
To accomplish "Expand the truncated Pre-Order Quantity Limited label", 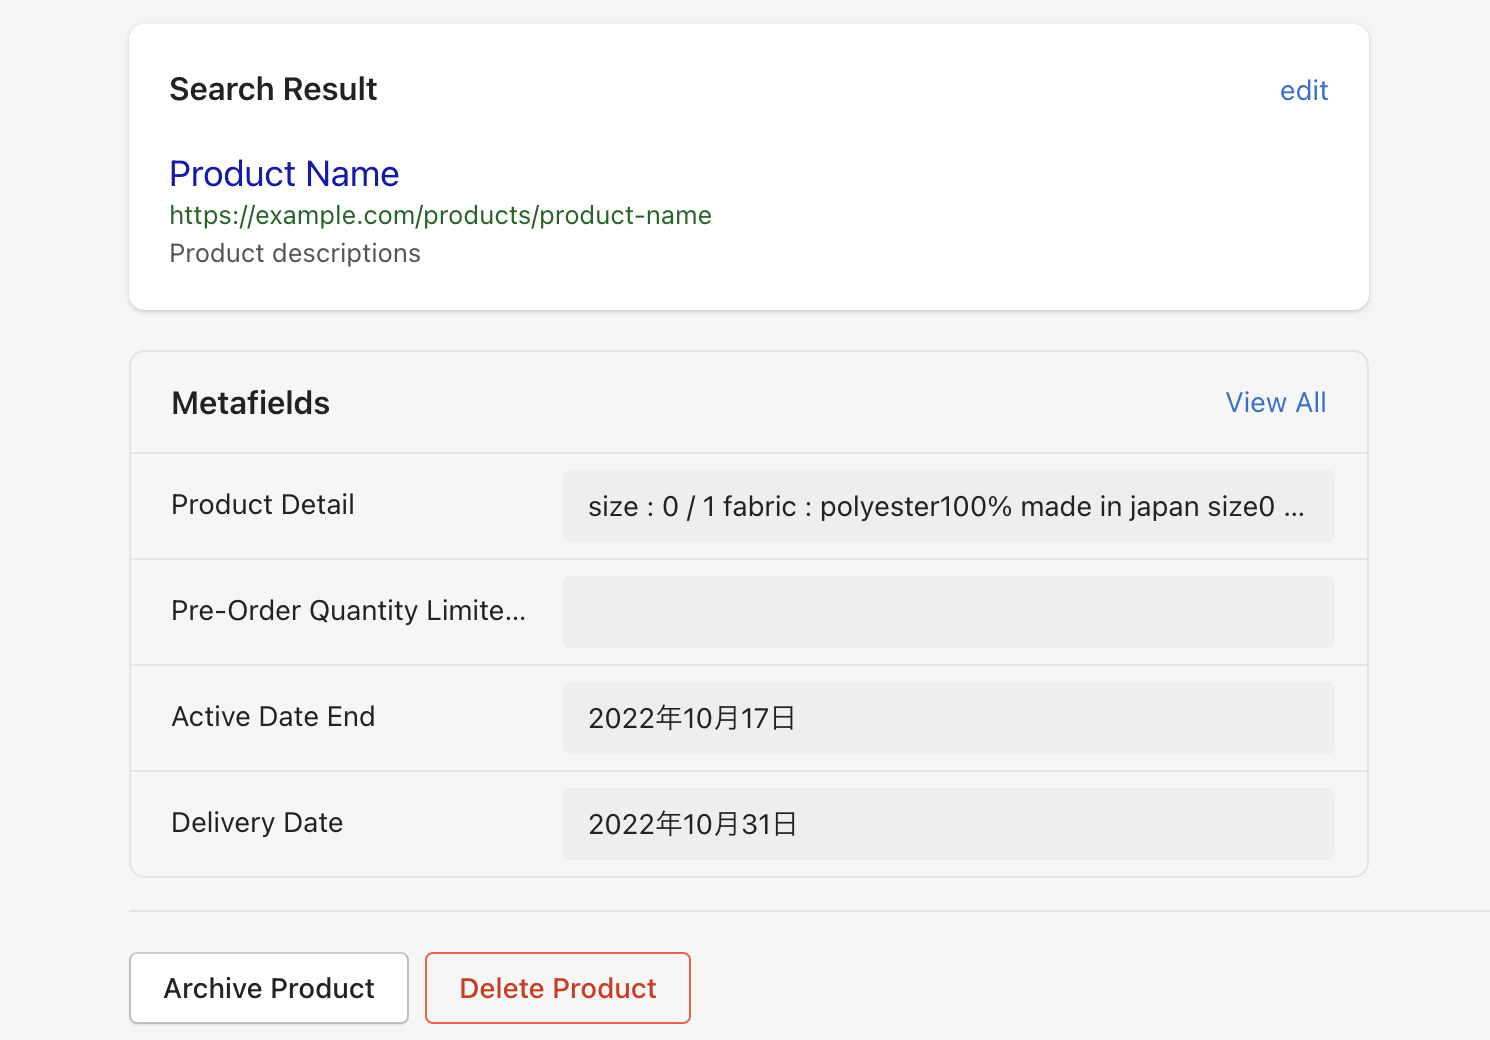I will (x=348, y=610).
